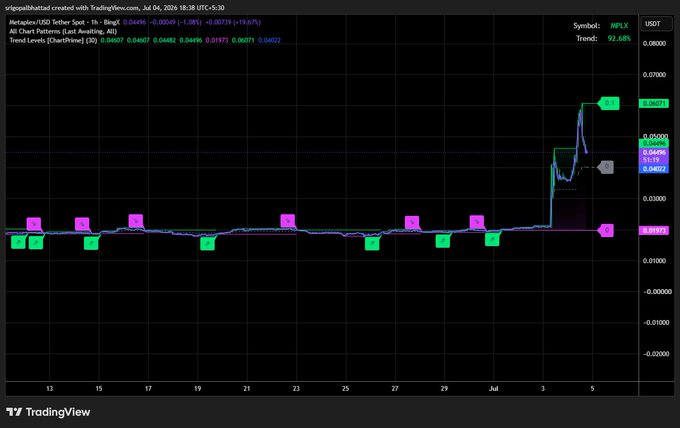This screenshot has height=428, width=680.
Task: Click the 0.03000 price axis value
Action: click(x=654, y=199)
